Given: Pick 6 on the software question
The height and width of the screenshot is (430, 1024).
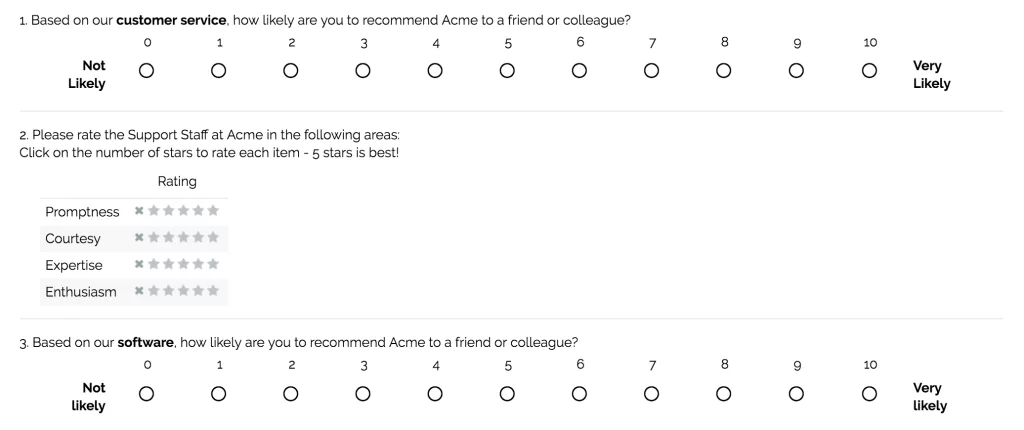Looking at the screenshot, I should click(580, 393).
